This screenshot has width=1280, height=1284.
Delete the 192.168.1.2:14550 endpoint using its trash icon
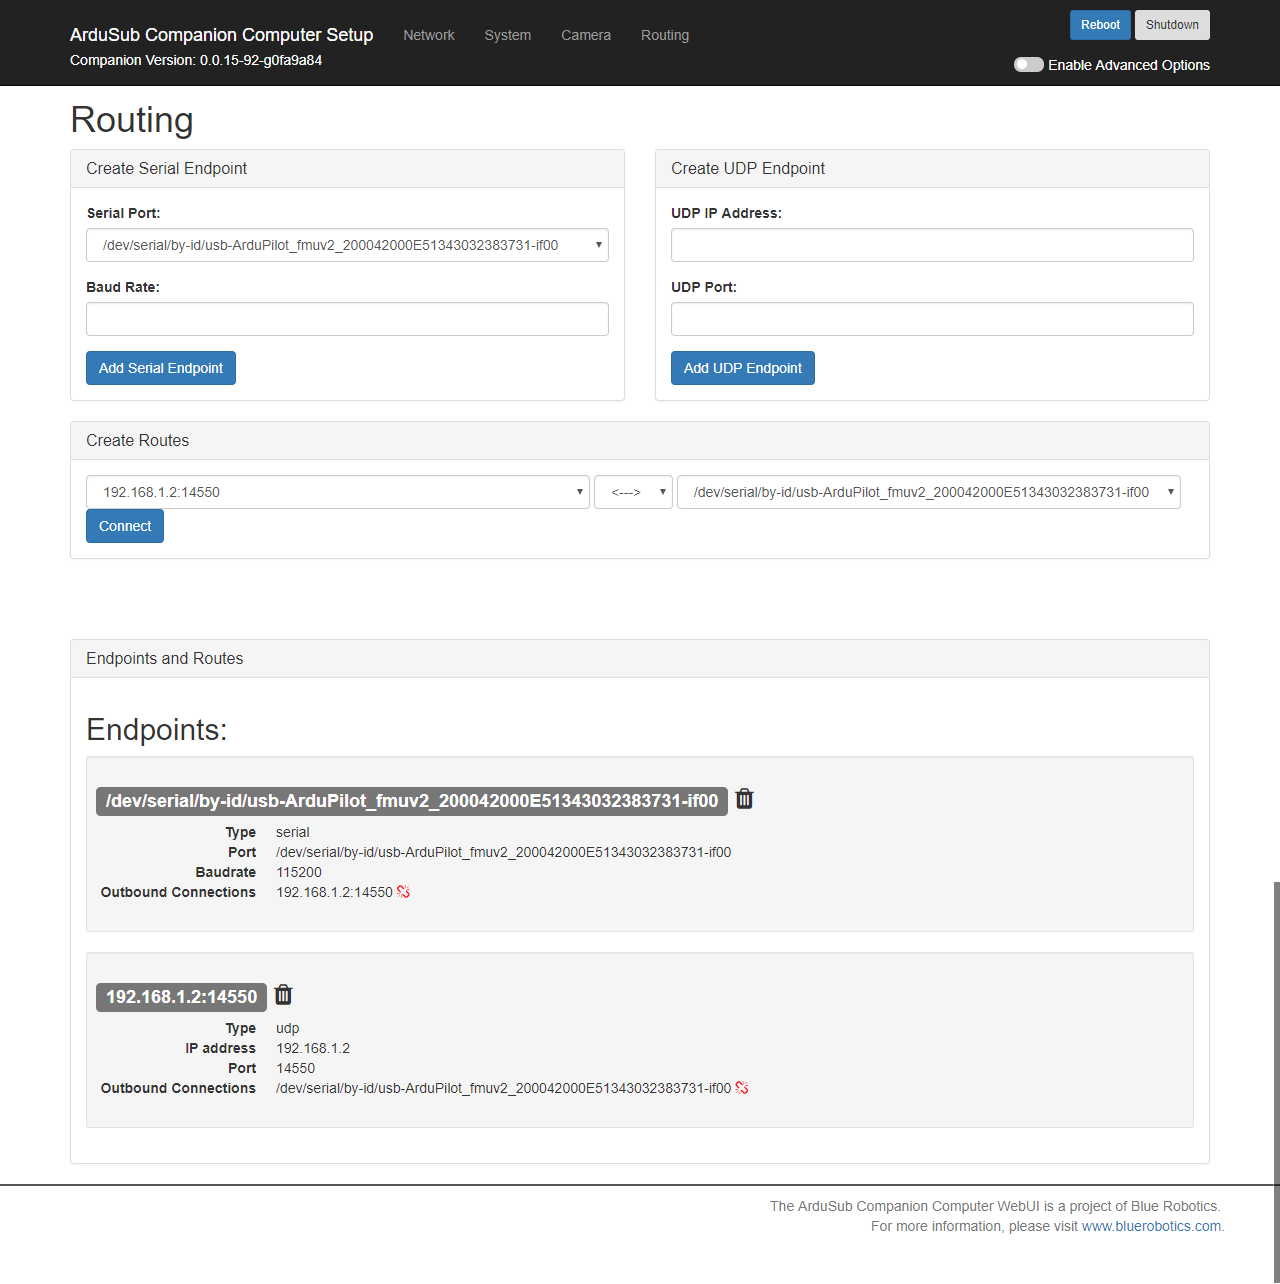pos(283,995)
